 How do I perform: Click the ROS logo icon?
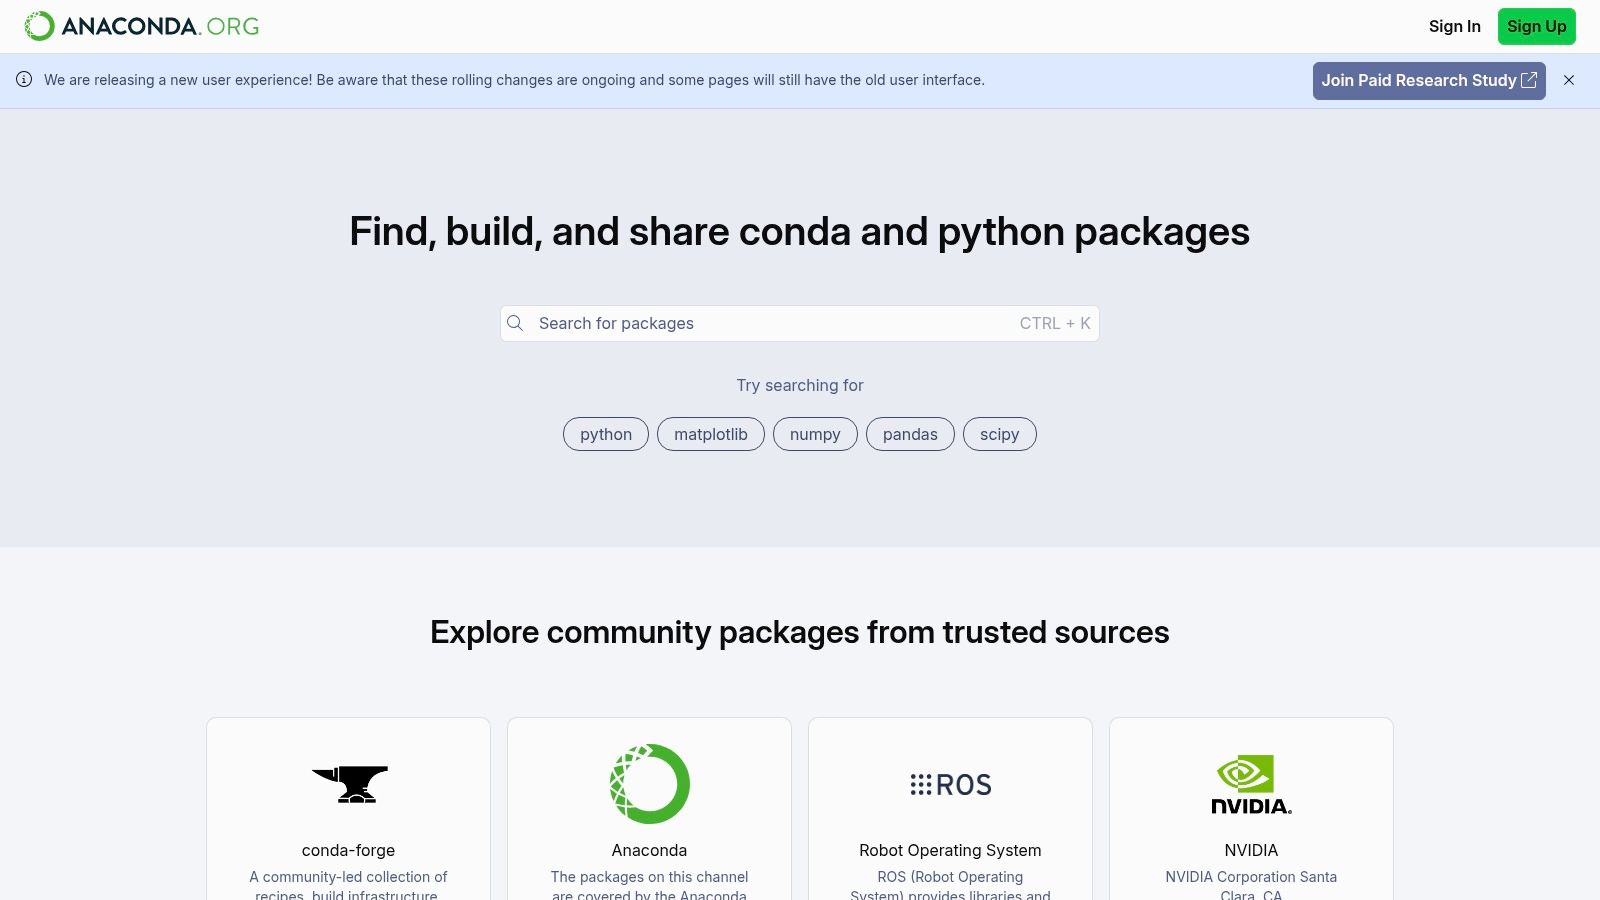pos(949,784)
